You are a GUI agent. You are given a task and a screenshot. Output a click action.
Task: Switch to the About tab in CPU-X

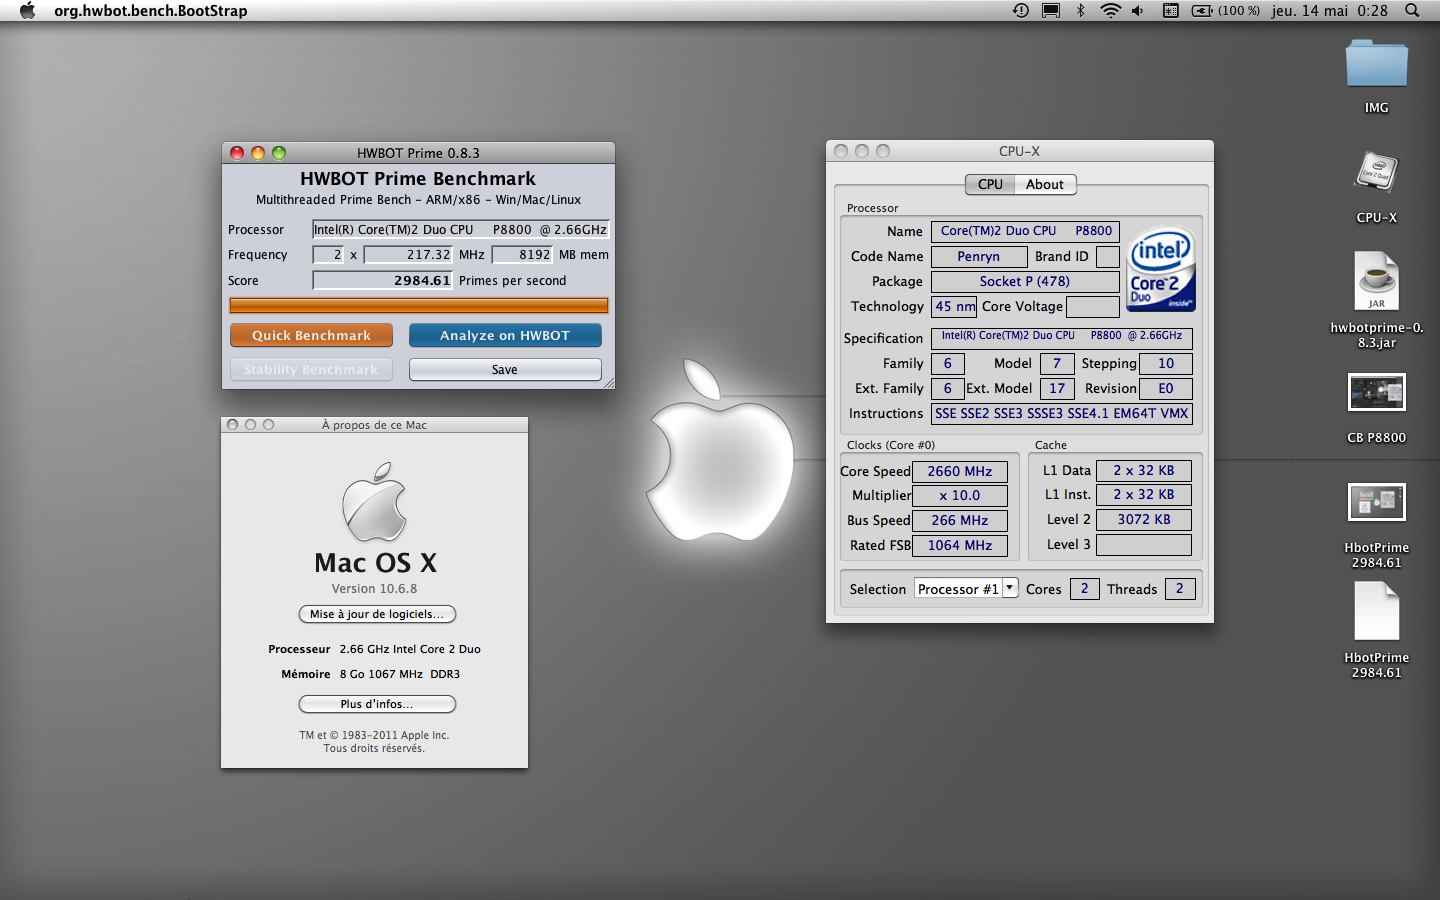click(1045, 184)
